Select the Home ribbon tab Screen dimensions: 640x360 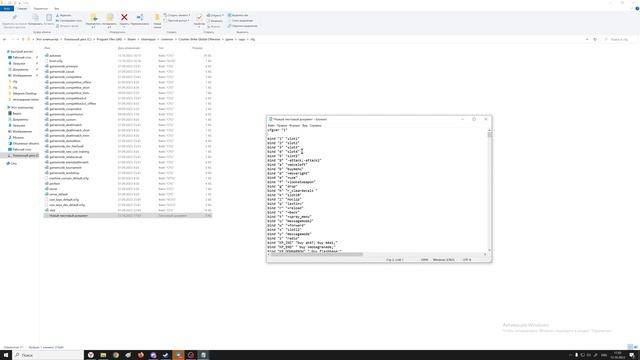click(22, 8)
